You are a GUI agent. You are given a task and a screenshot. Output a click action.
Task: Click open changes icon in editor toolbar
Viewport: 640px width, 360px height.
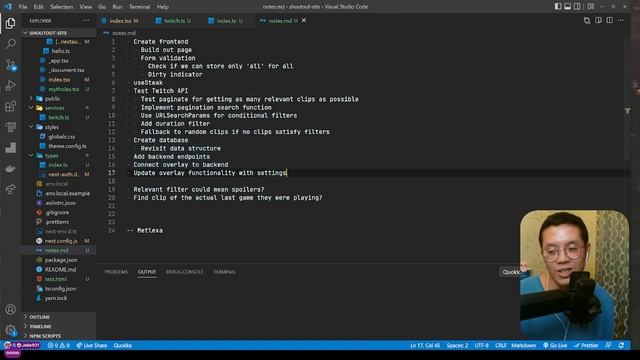coord(587,20)
